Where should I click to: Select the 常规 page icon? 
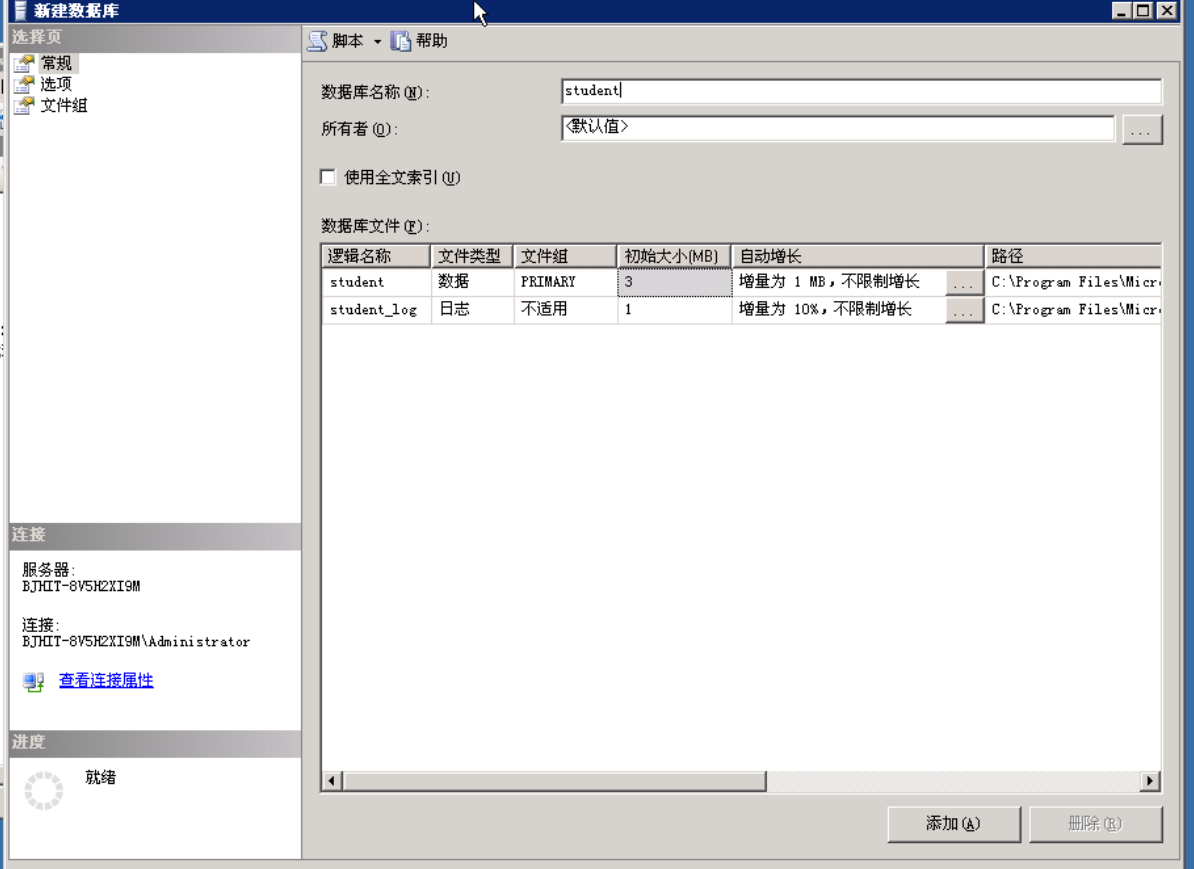(x=25, y=62)
